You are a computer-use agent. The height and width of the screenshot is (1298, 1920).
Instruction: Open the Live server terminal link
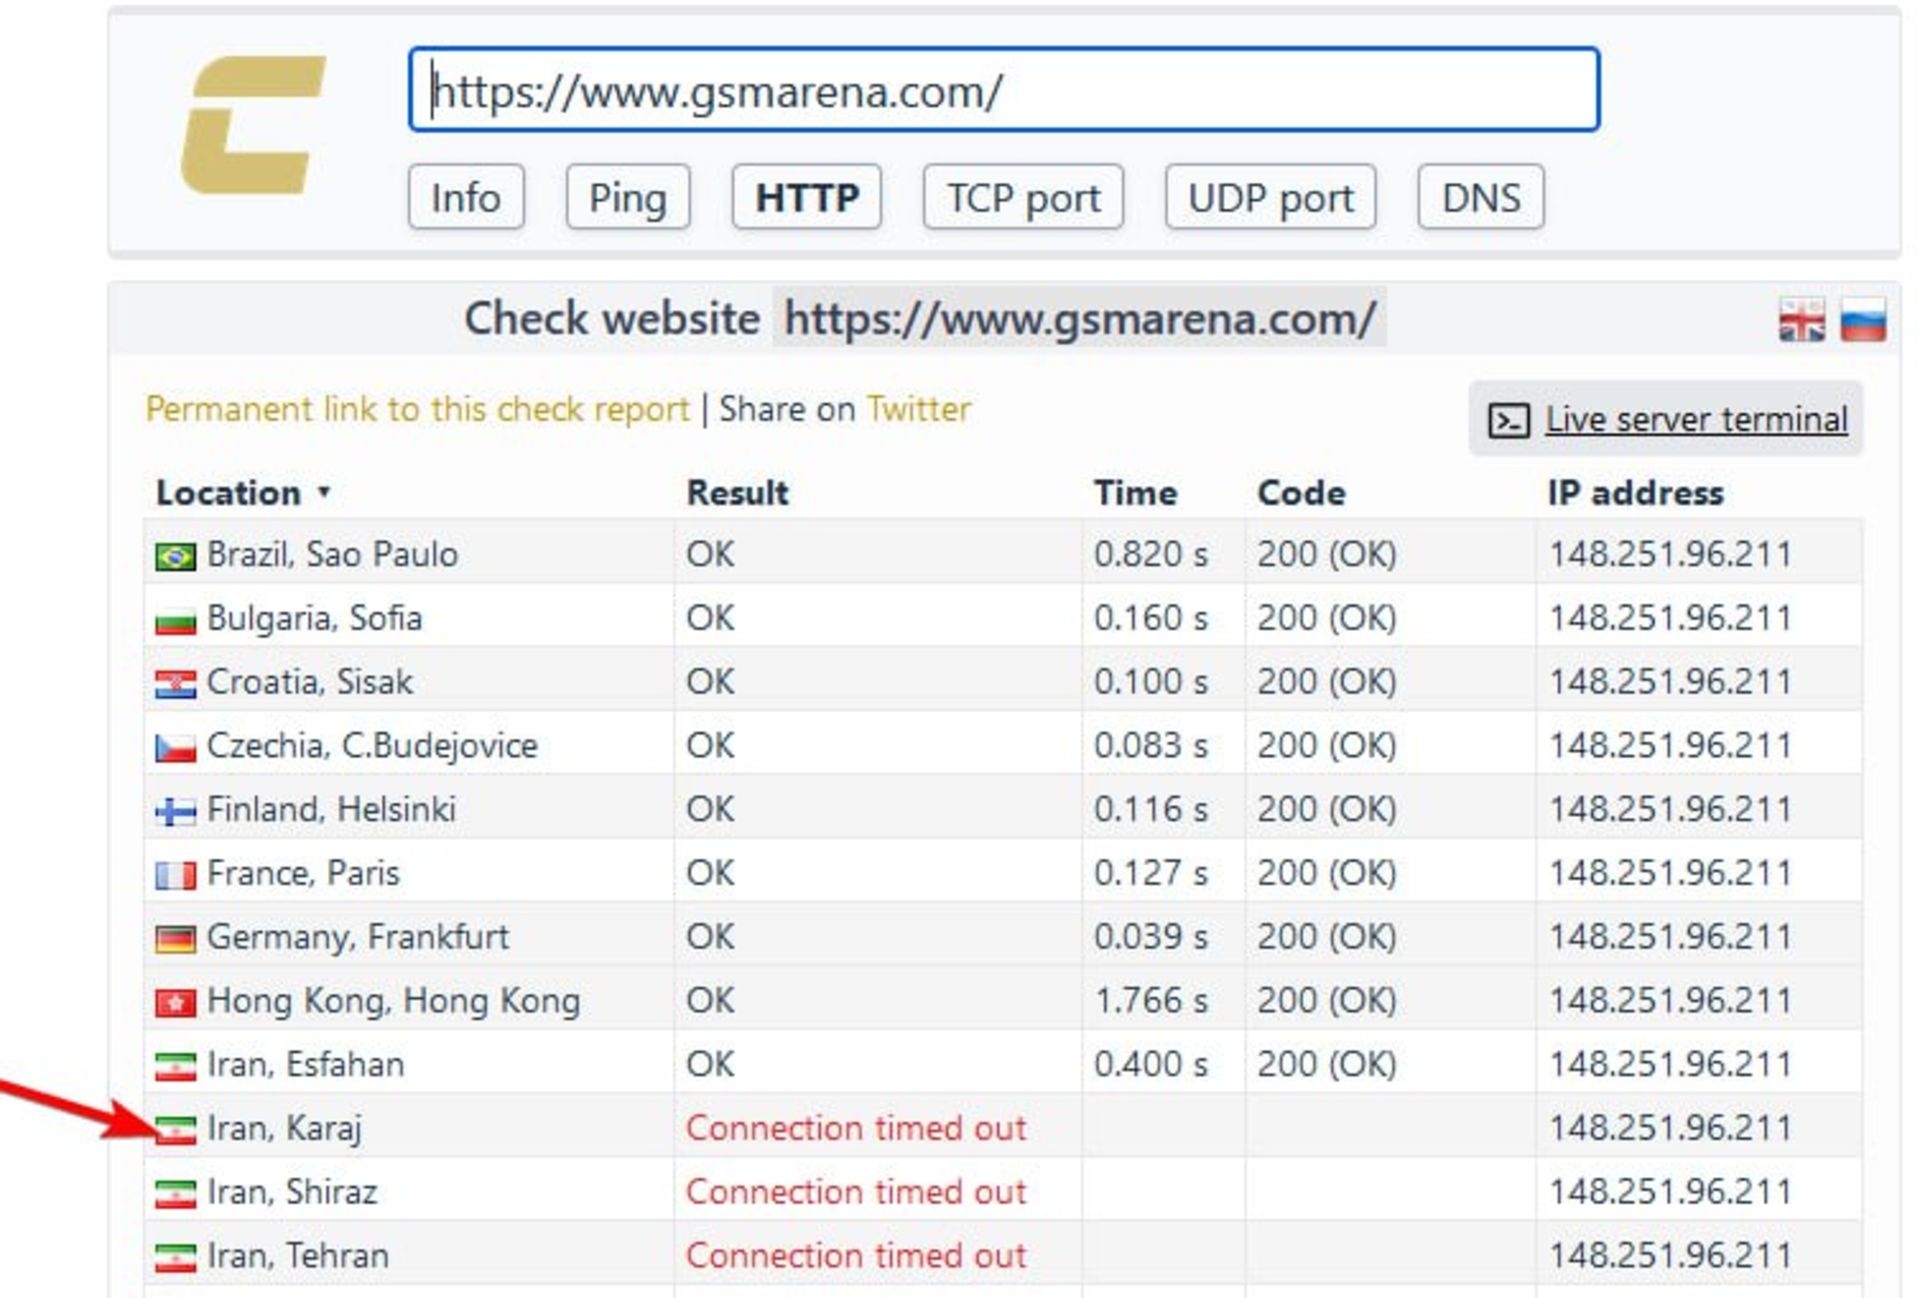coord(1696,419)
